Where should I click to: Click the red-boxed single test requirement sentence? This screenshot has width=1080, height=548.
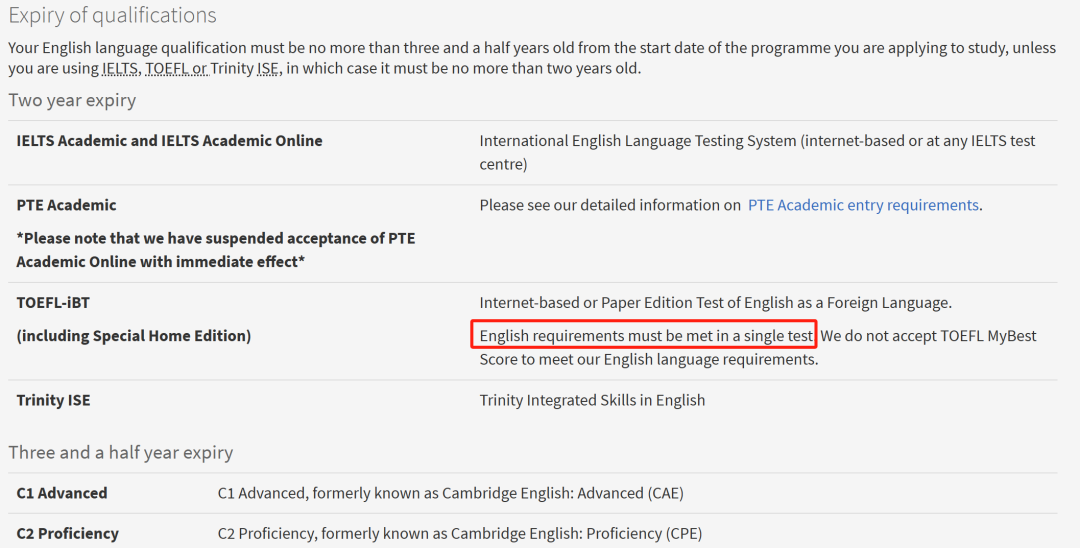[x=645, y=336]
